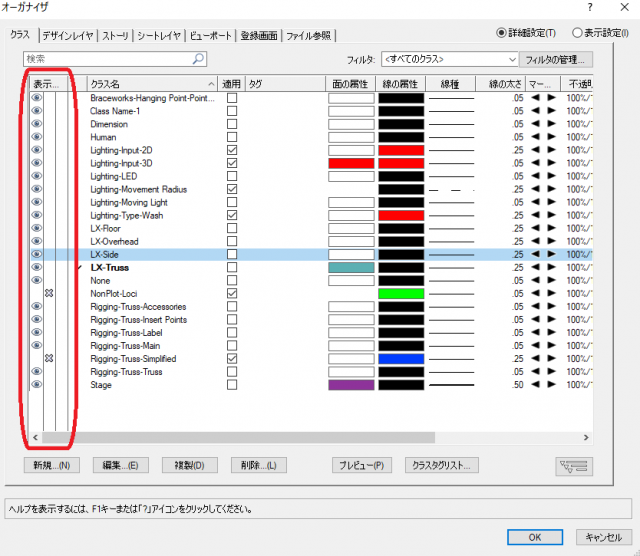Enable the apply checkbox for Human class

[232, 137]
